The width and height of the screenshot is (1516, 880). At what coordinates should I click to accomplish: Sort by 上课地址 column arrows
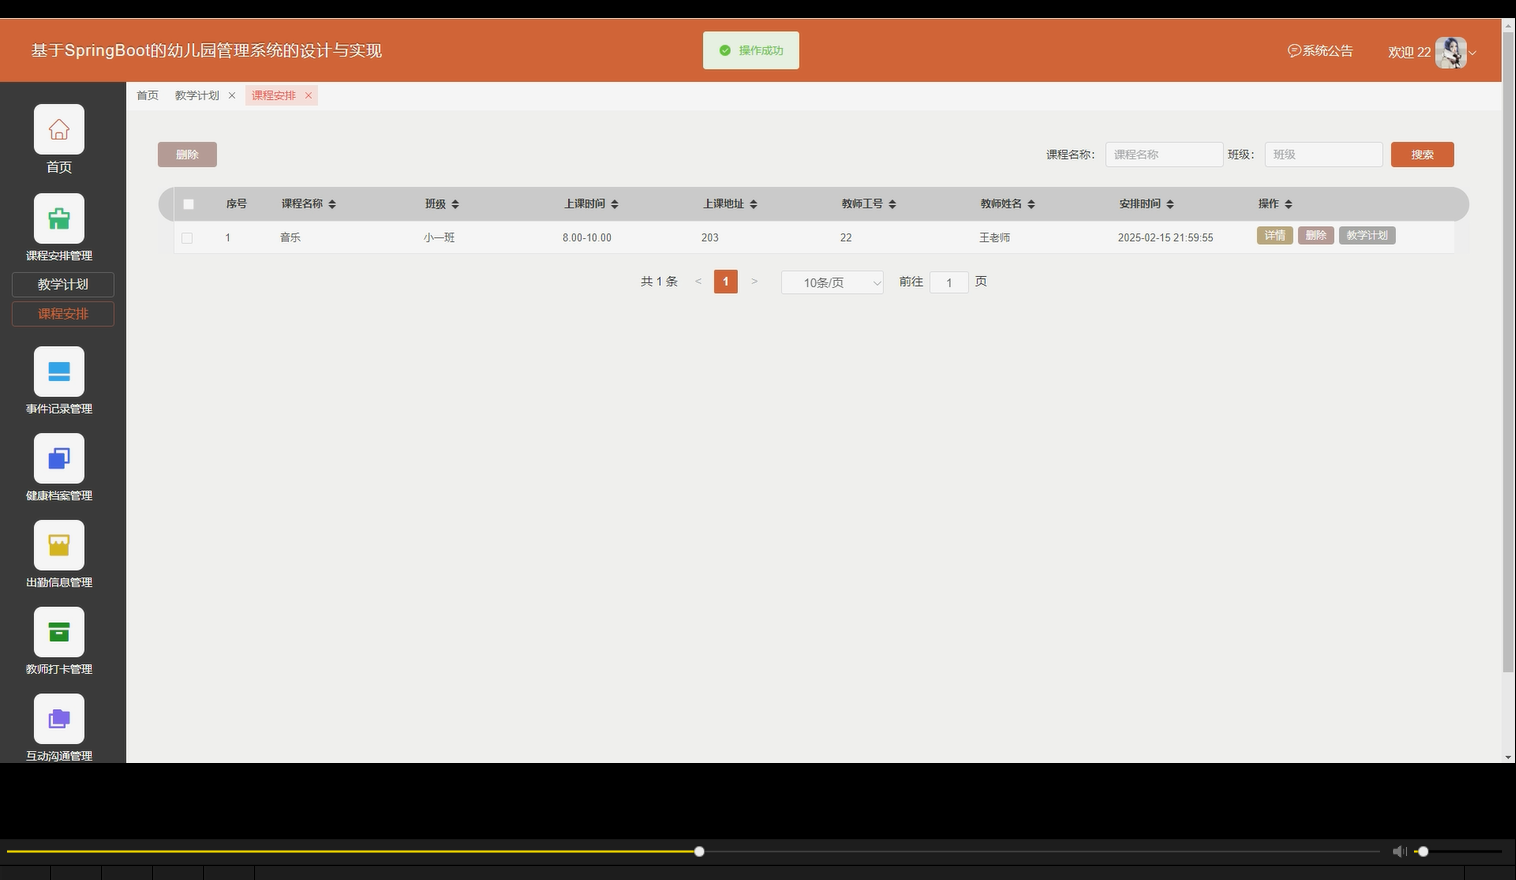coord(753,204)
